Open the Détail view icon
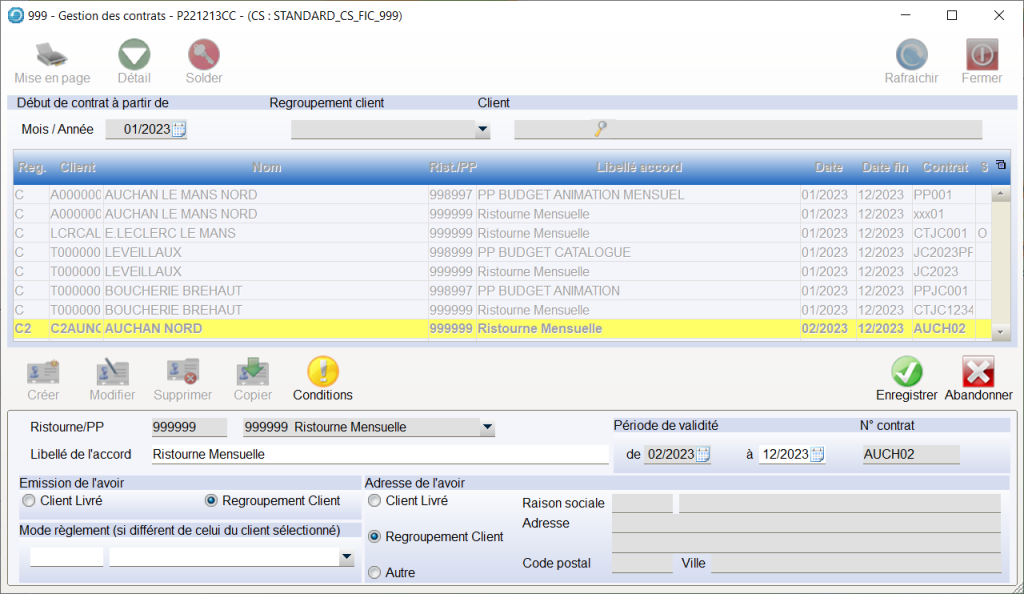 134,55
